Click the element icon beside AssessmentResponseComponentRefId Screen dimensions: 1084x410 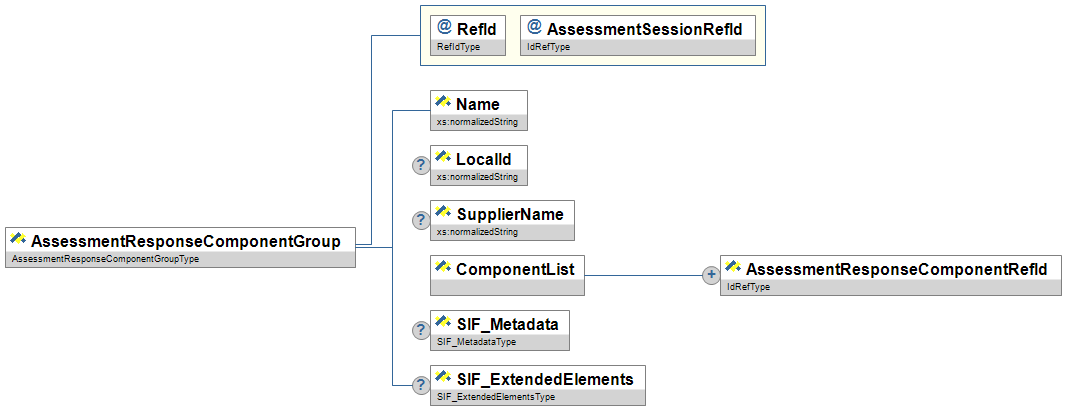[734, 268]
